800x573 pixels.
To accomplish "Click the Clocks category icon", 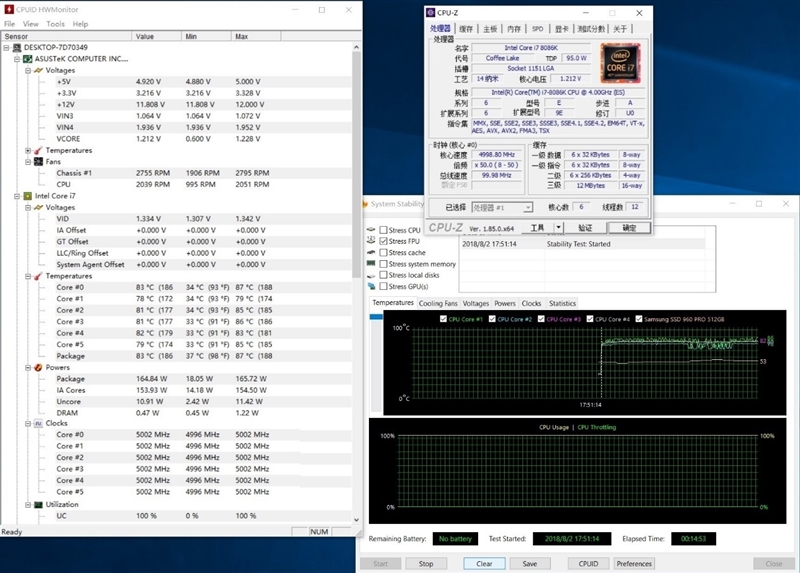I will [x=38, y=423].
